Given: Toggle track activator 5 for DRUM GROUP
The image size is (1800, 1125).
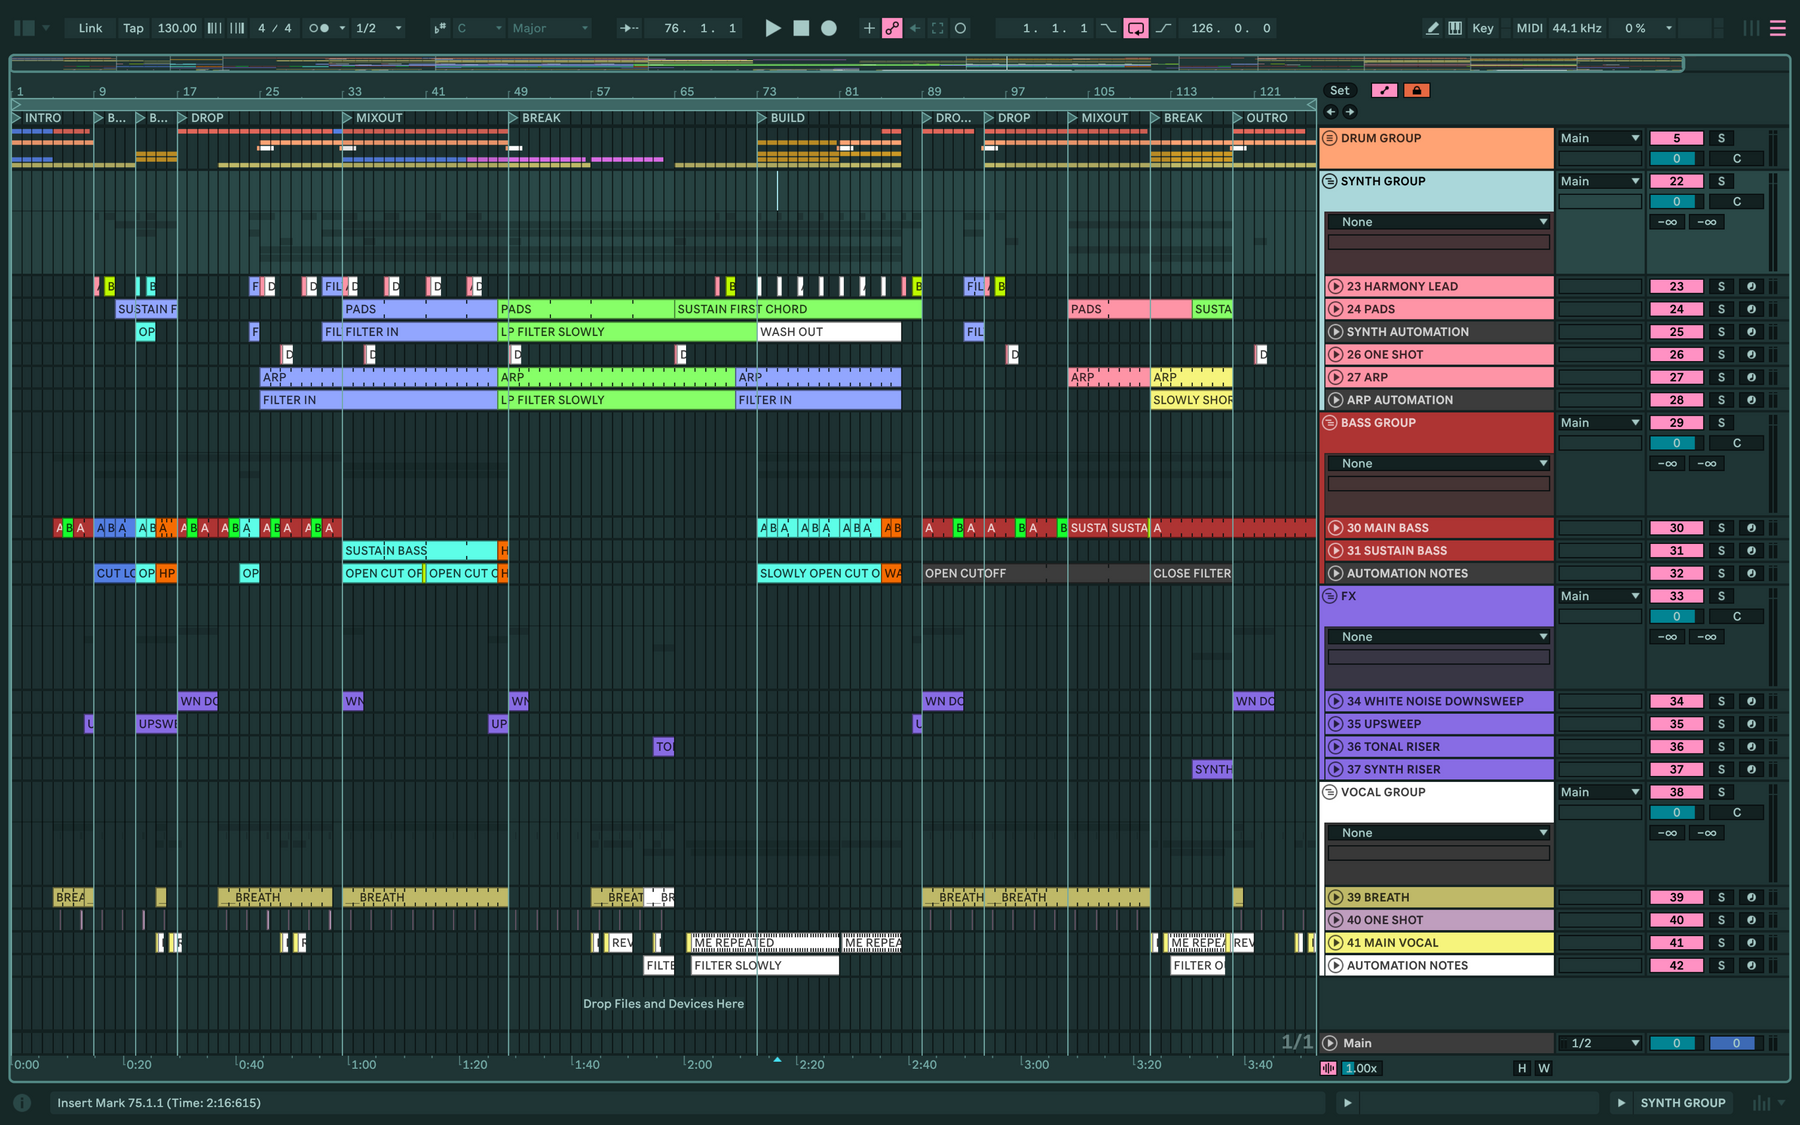Looking at the screenshot, I should [x=1676, y=138].
